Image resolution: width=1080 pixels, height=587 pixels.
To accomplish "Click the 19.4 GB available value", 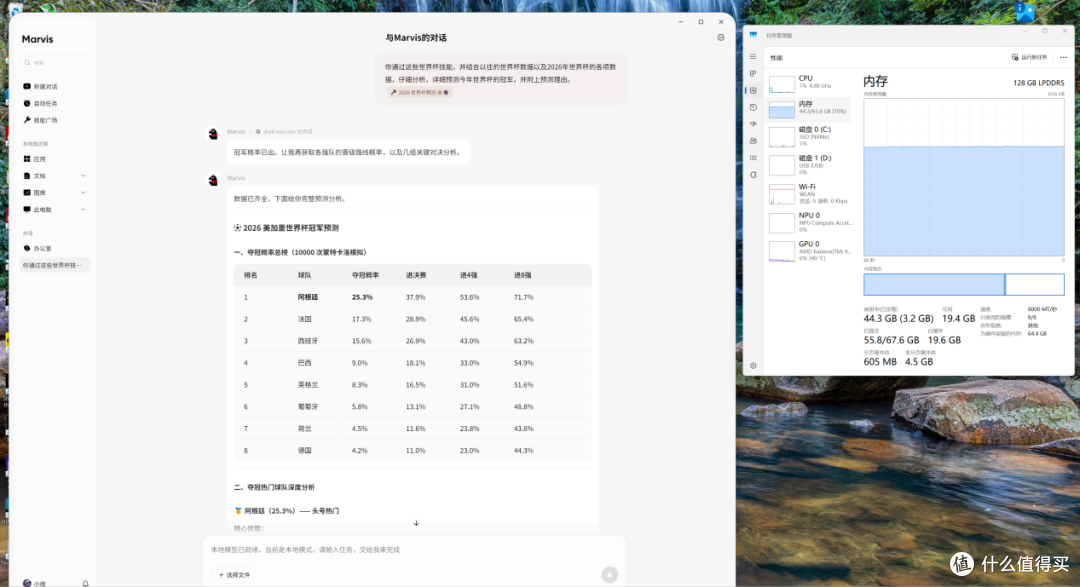I will tap(958, 318).
